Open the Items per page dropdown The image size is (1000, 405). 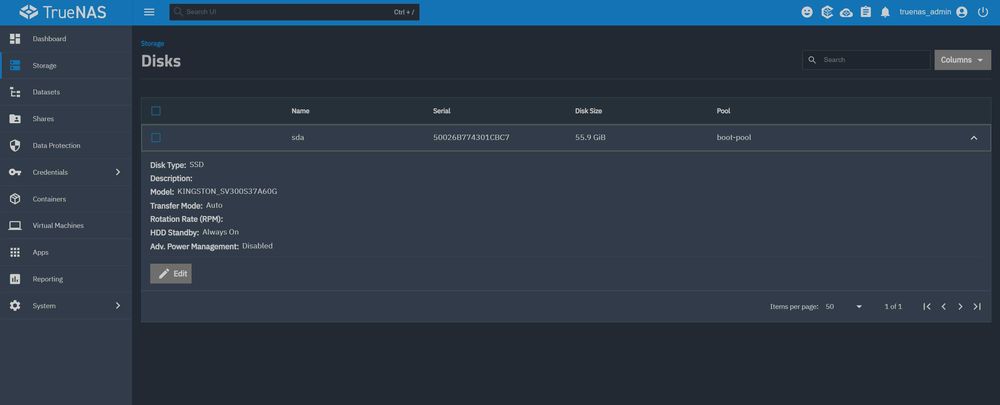point(844,307)
